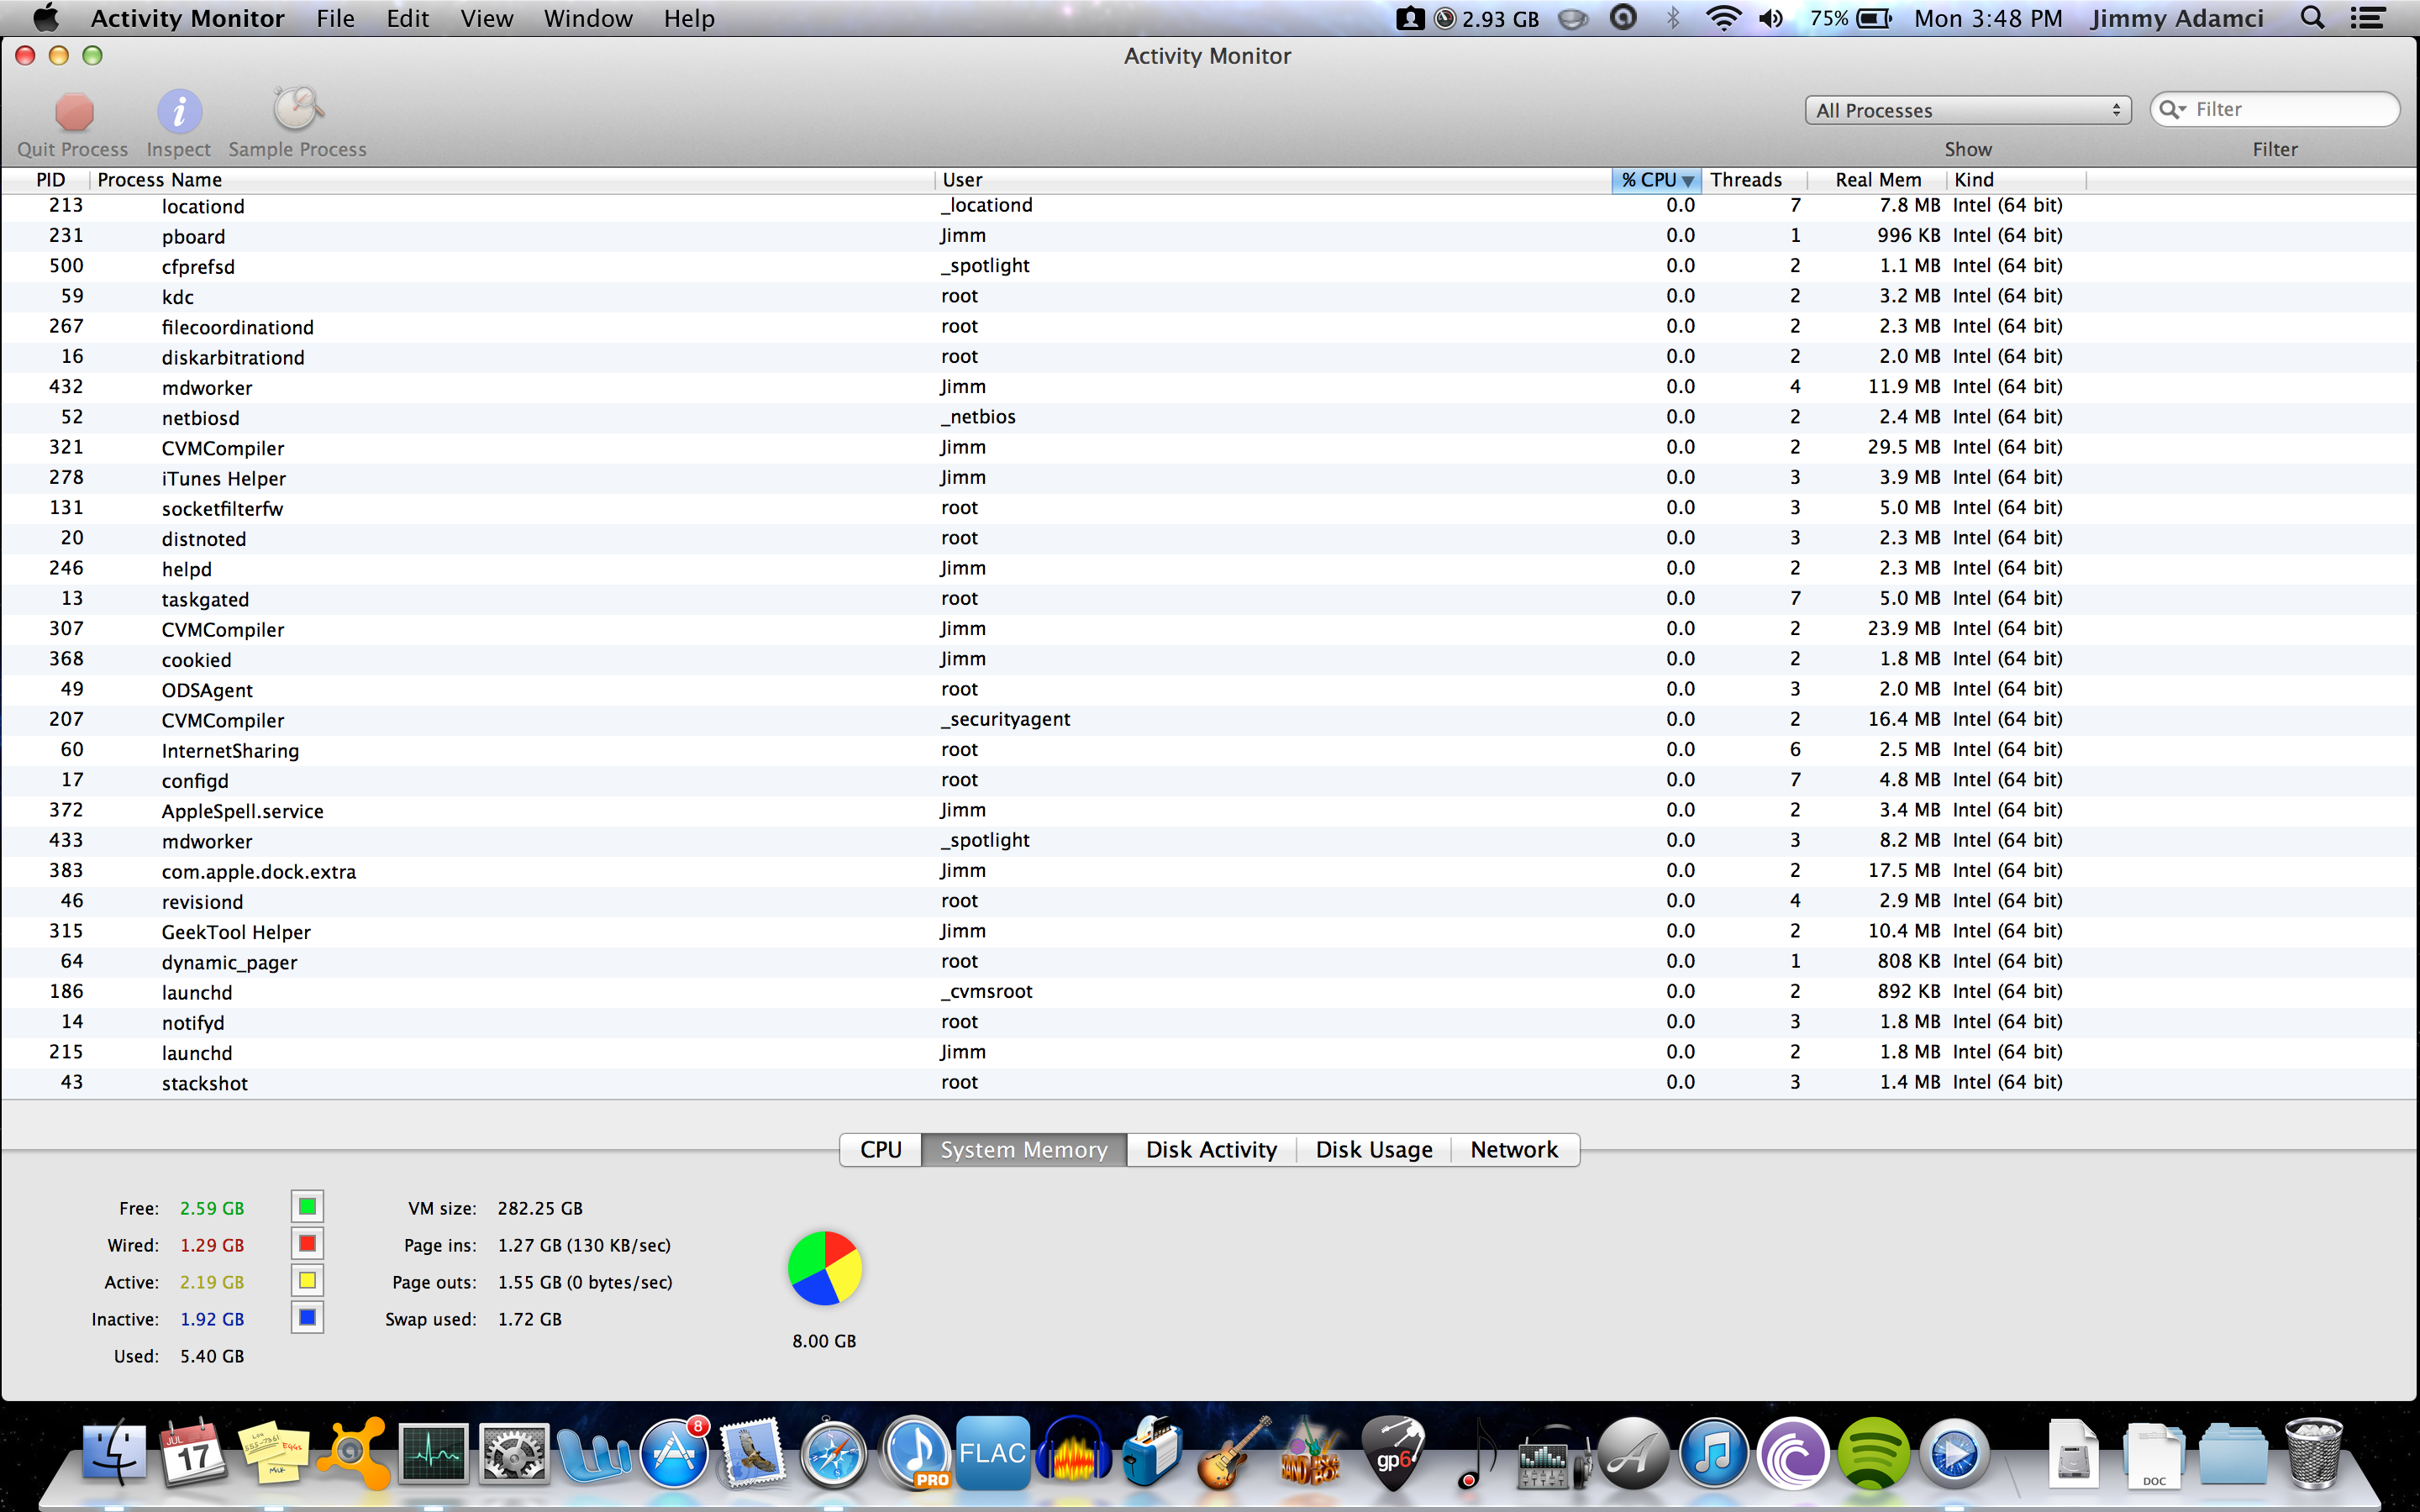Select the GeekTool Helper process row
The height and width of the screenshot is (1512, 2420).
[1210, 931]
